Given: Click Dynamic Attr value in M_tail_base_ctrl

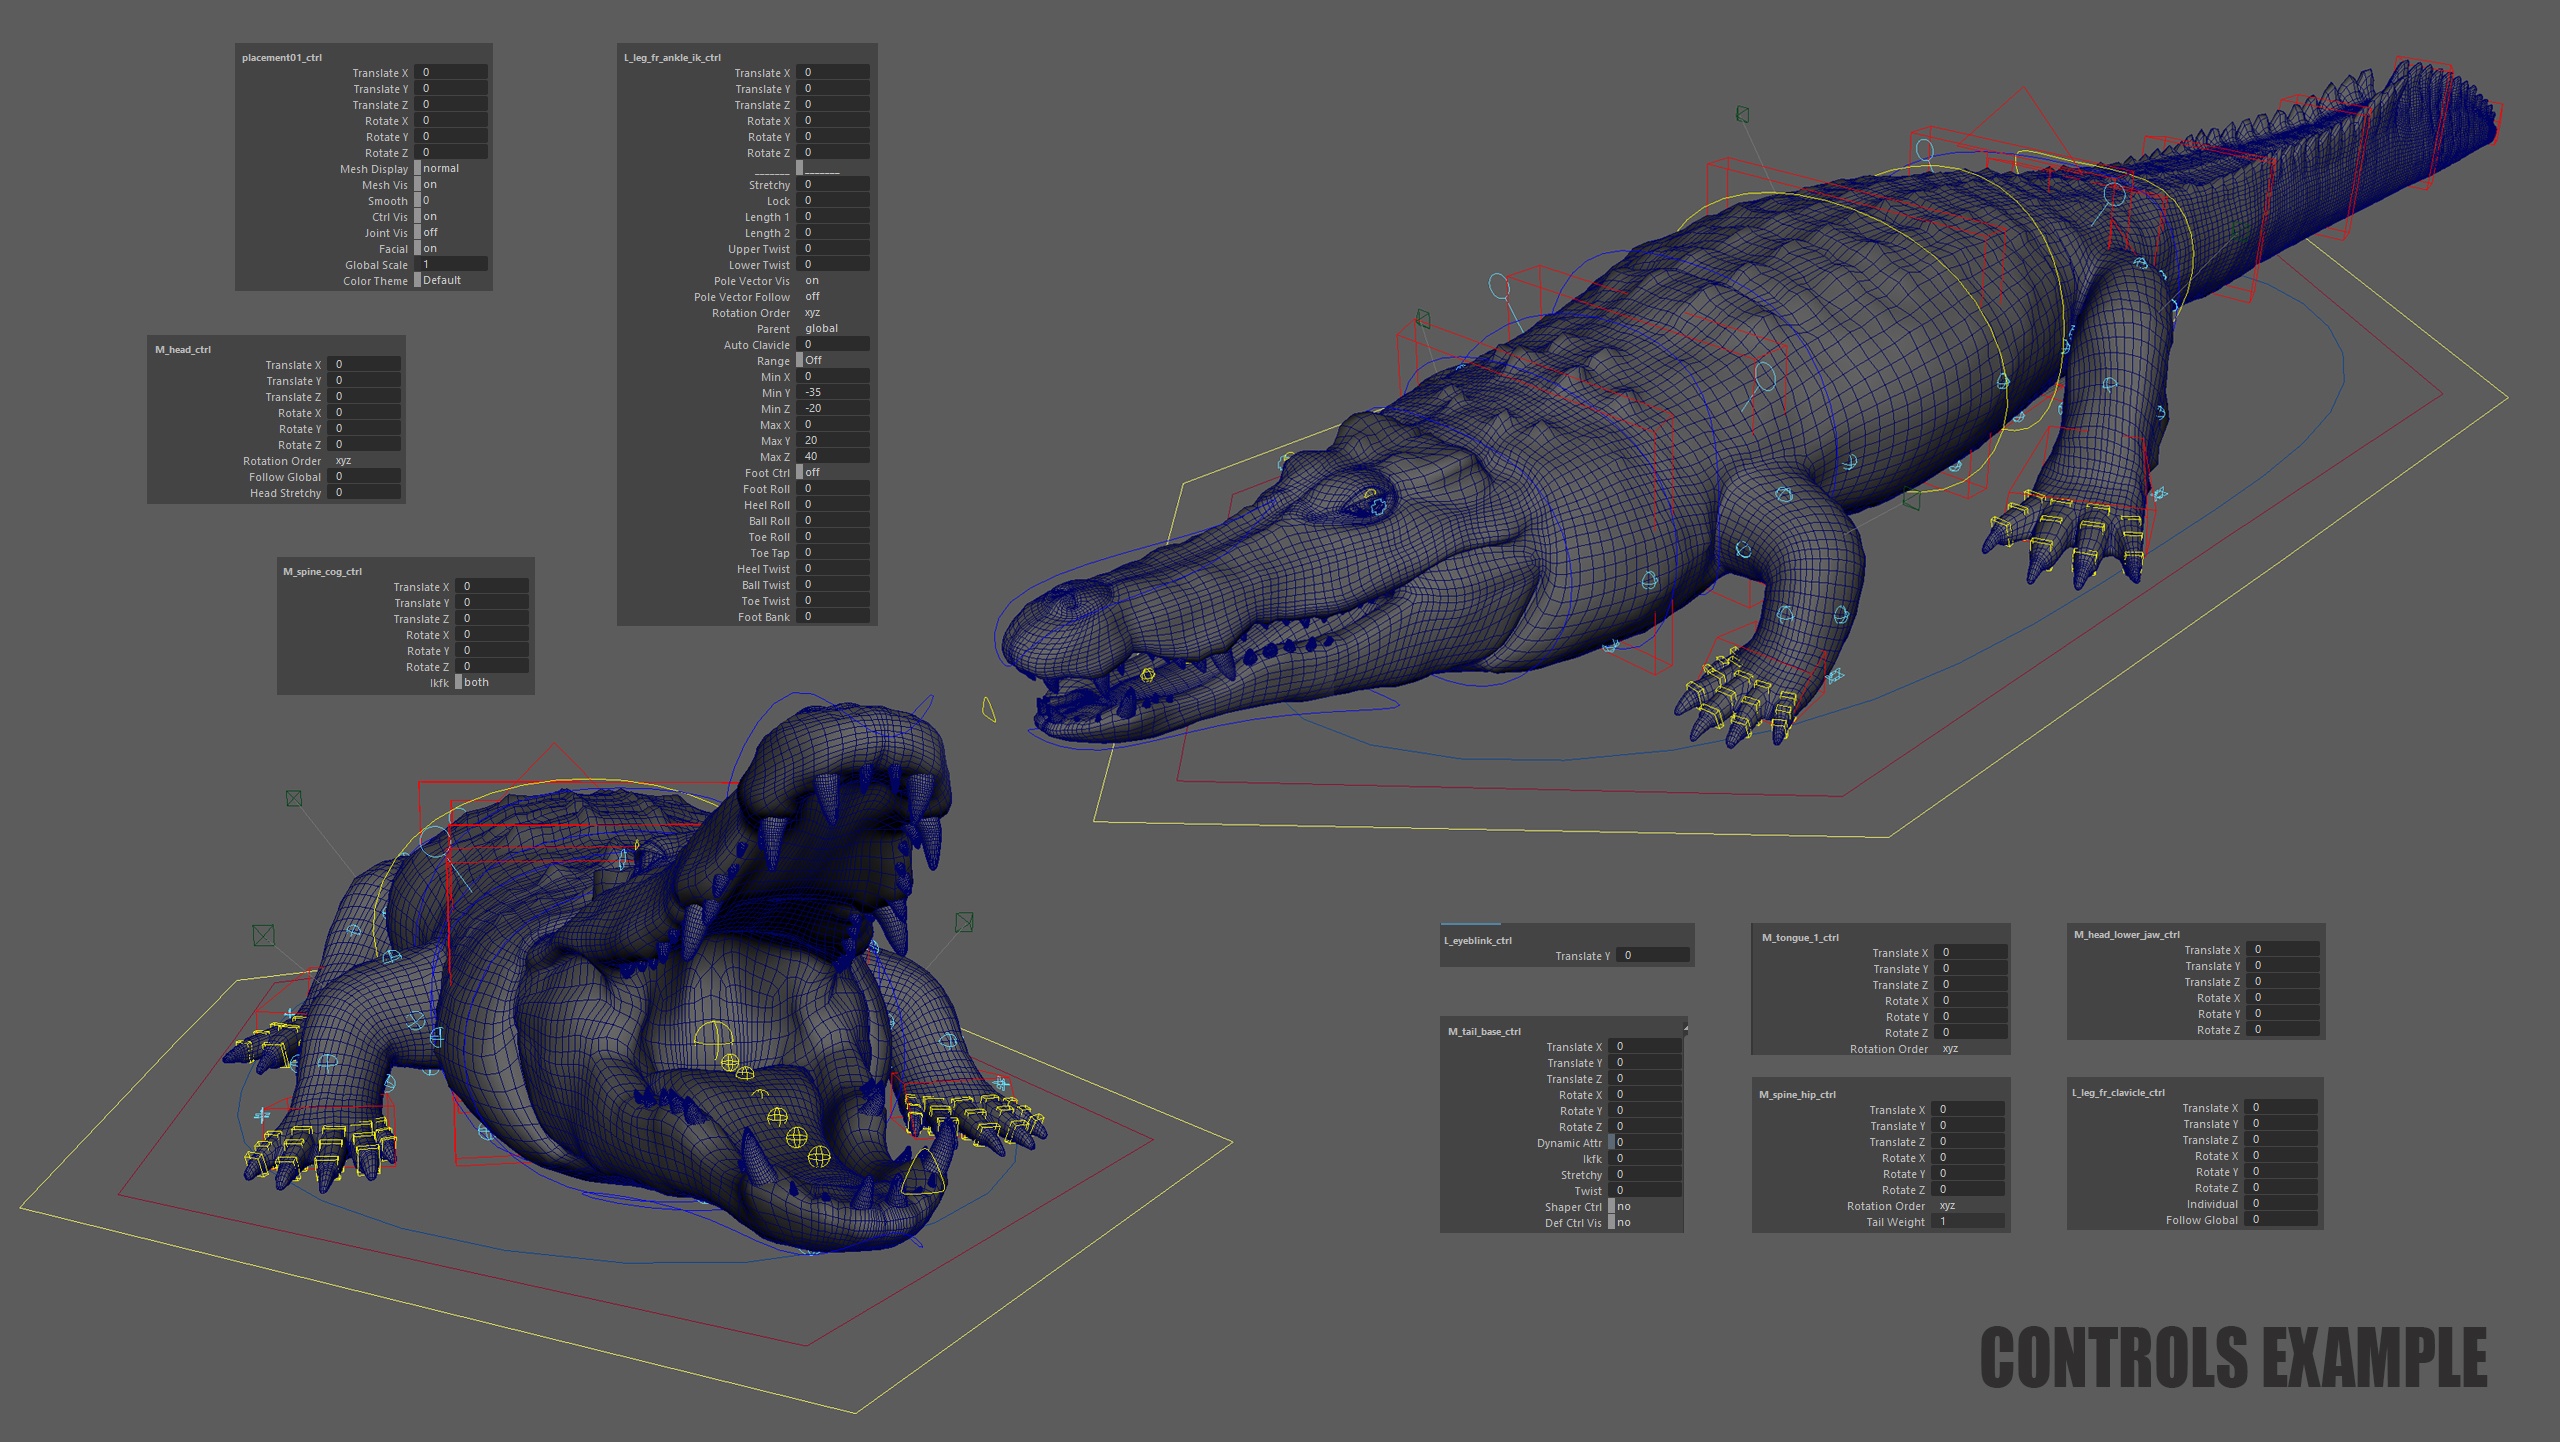Looking at the screenshot, I should [1645, 1143].
